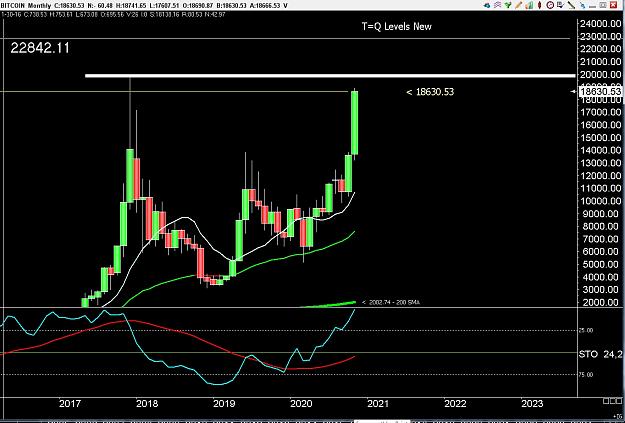This screenshot has width=625, height=423.
Task: Click the 20000.00 price axis label
Action: (601, 74)
